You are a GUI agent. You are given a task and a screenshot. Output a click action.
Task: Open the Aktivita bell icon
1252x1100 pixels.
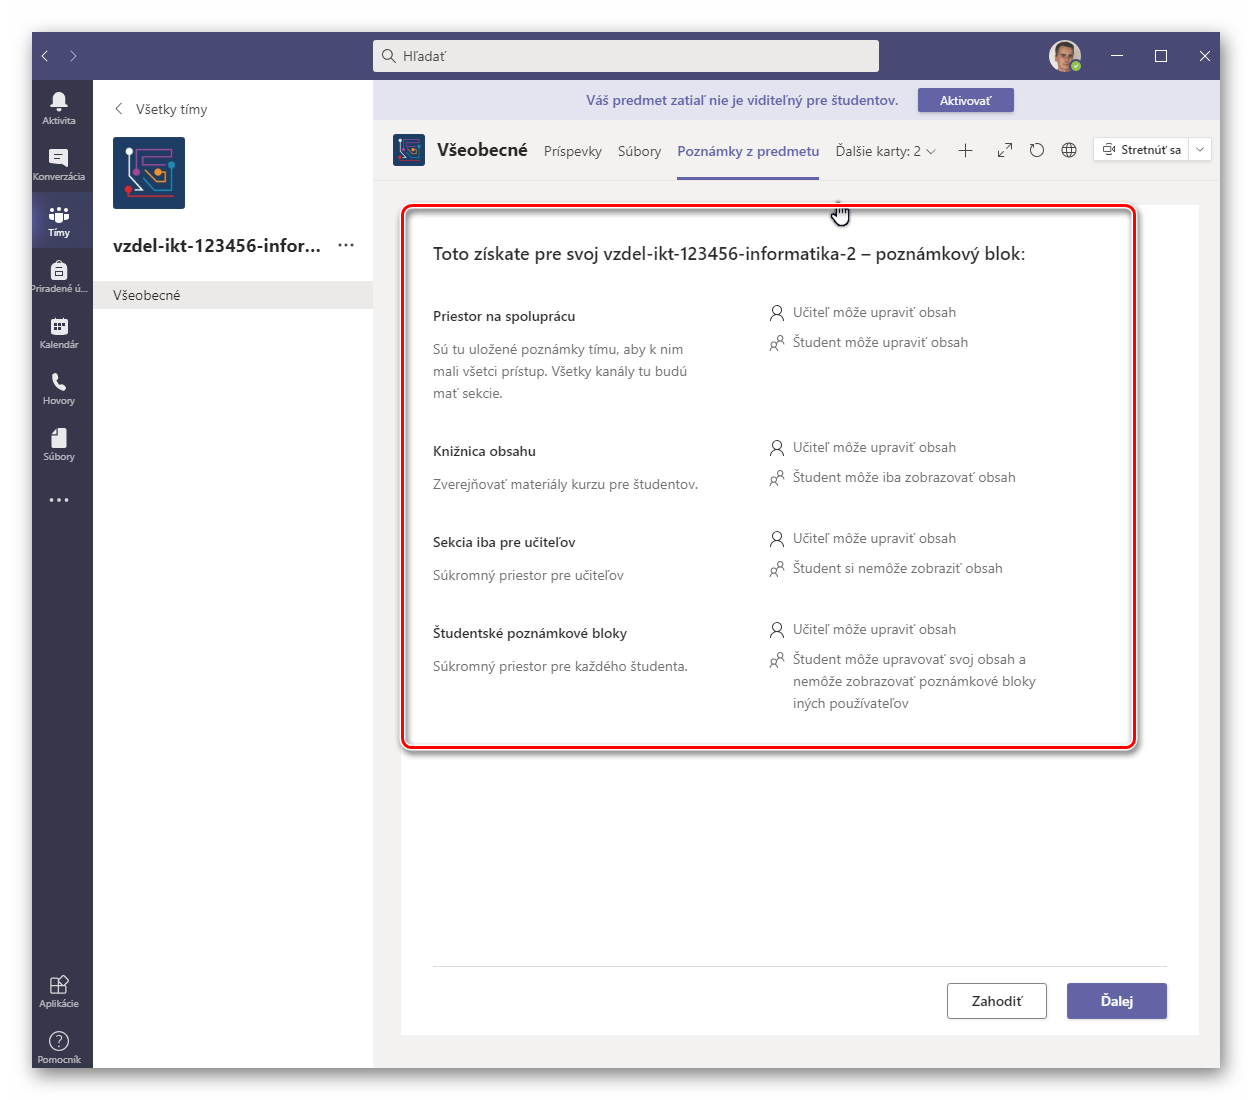pos(59,106)
